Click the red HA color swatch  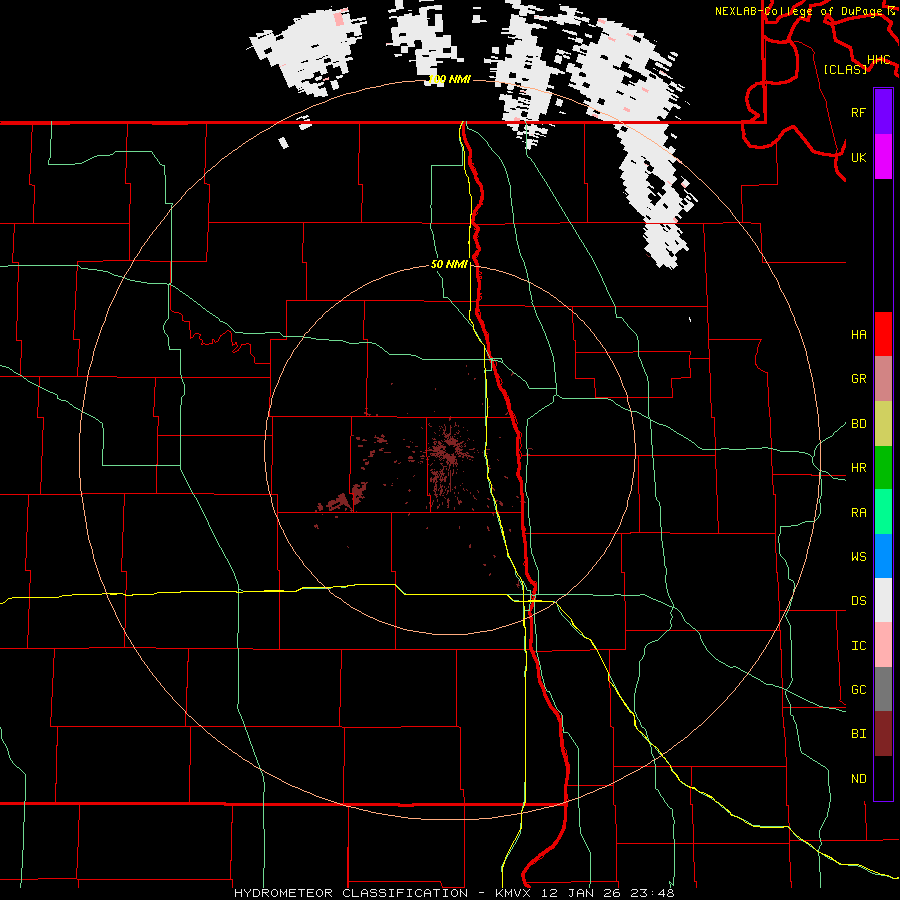tap(883, 334)
